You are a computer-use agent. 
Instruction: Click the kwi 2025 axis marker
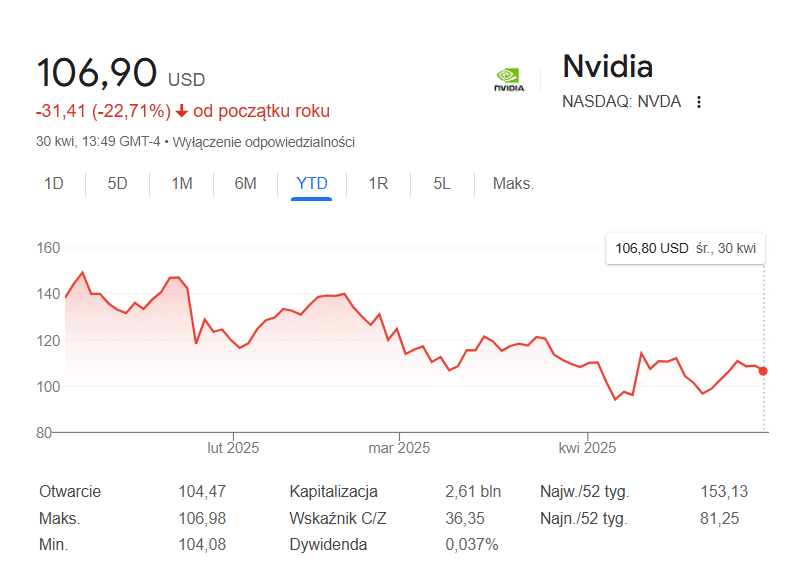coord(587,447)
